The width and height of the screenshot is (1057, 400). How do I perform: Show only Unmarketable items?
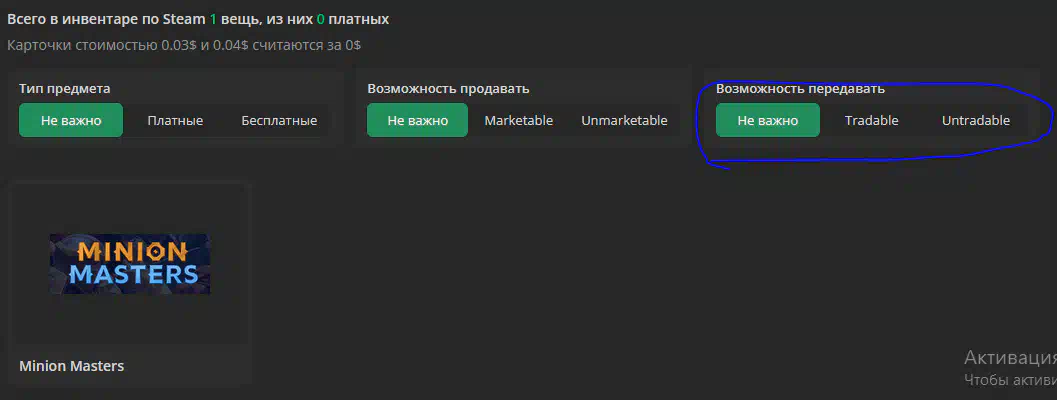tap(624, 120)
